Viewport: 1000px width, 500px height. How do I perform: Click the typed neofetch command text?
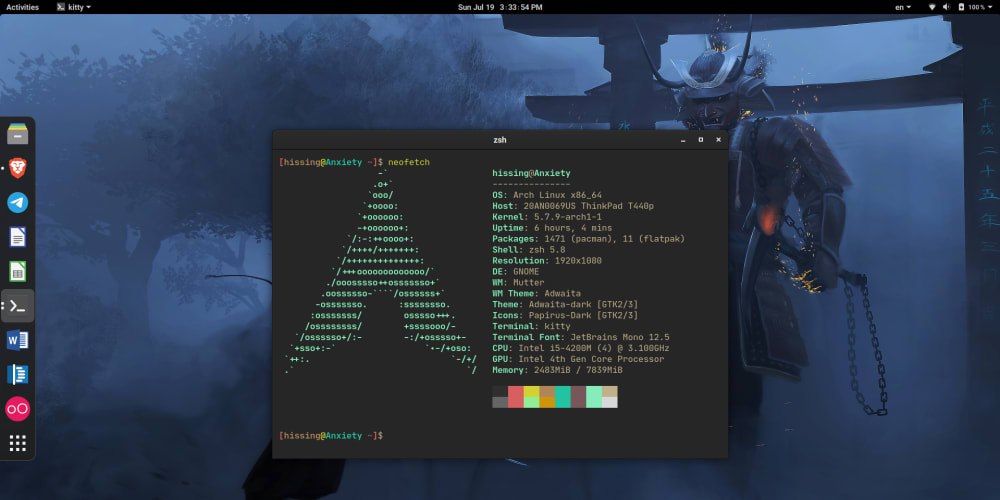[x=409, y=163]
